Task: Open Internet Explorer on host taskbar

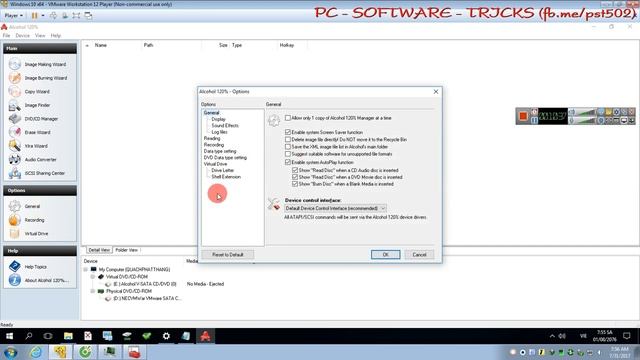Action: tap(36, 352)
